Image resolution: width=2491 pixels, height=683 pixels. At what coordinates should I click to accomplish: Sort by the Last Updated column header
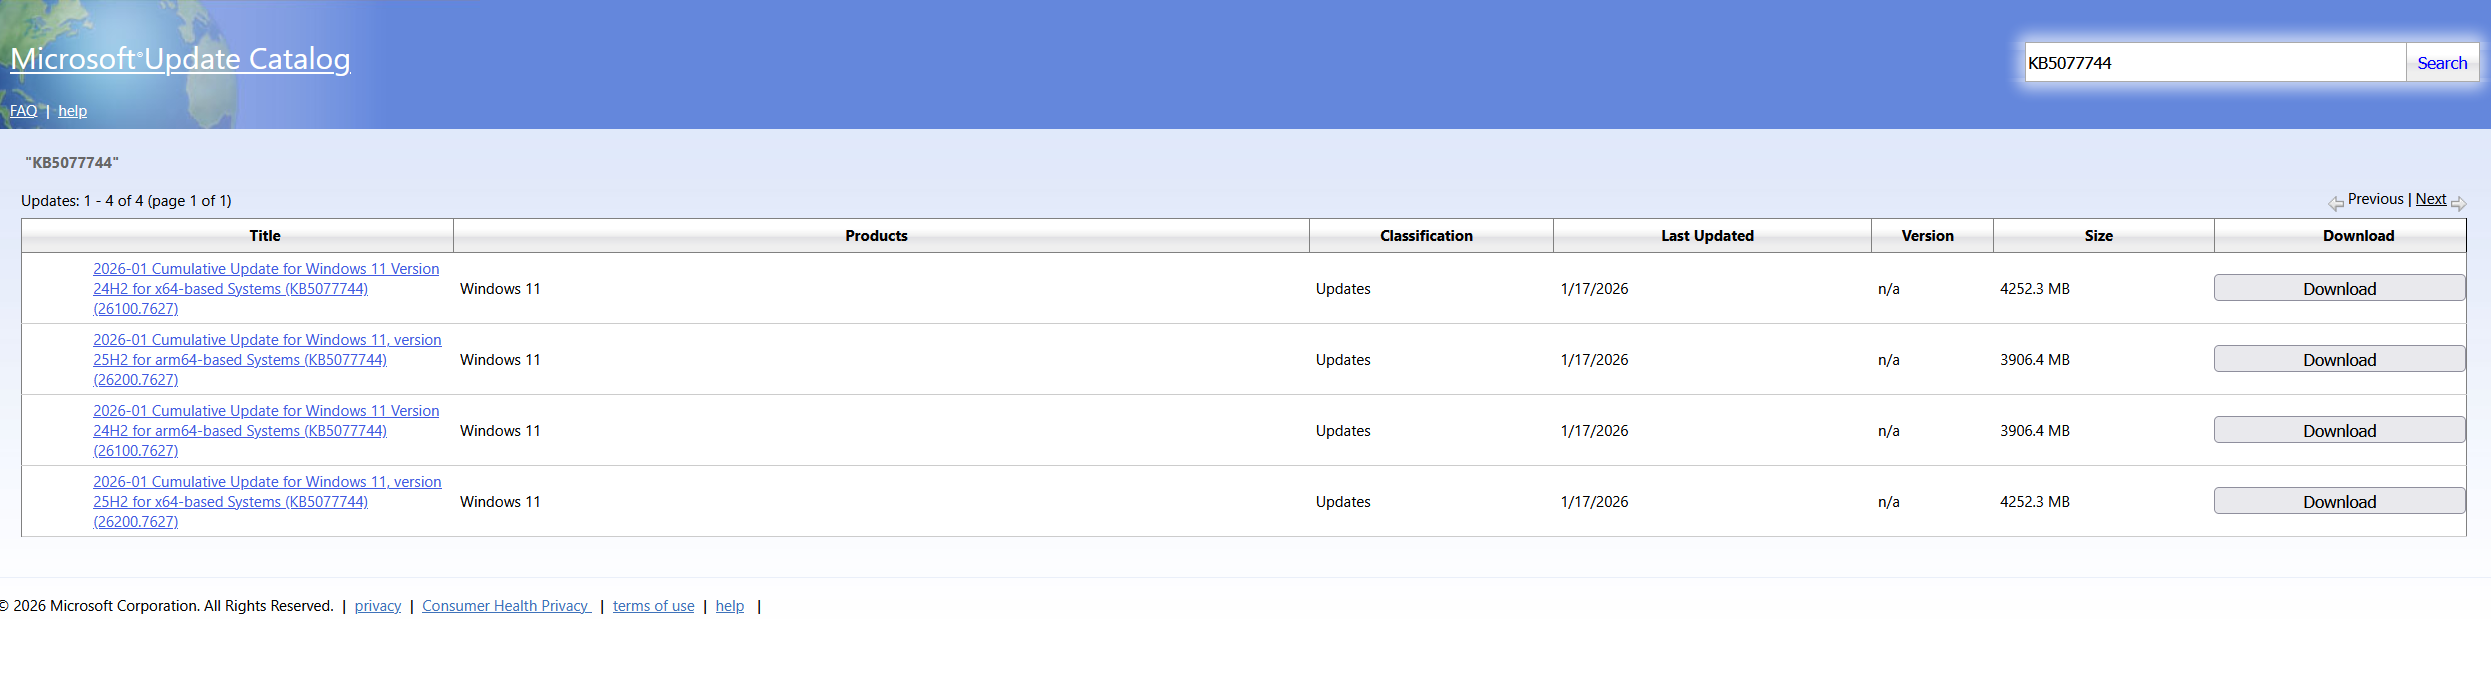[x=1707, y=236]
